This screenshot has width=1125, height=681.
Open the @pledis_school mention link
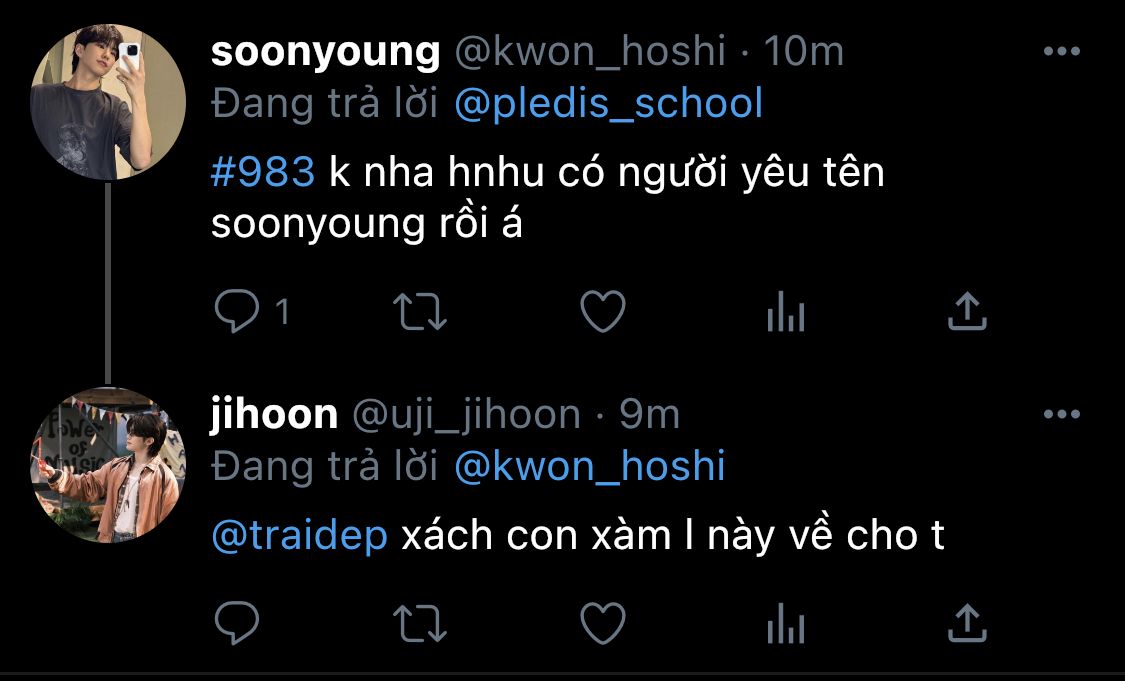608,104
